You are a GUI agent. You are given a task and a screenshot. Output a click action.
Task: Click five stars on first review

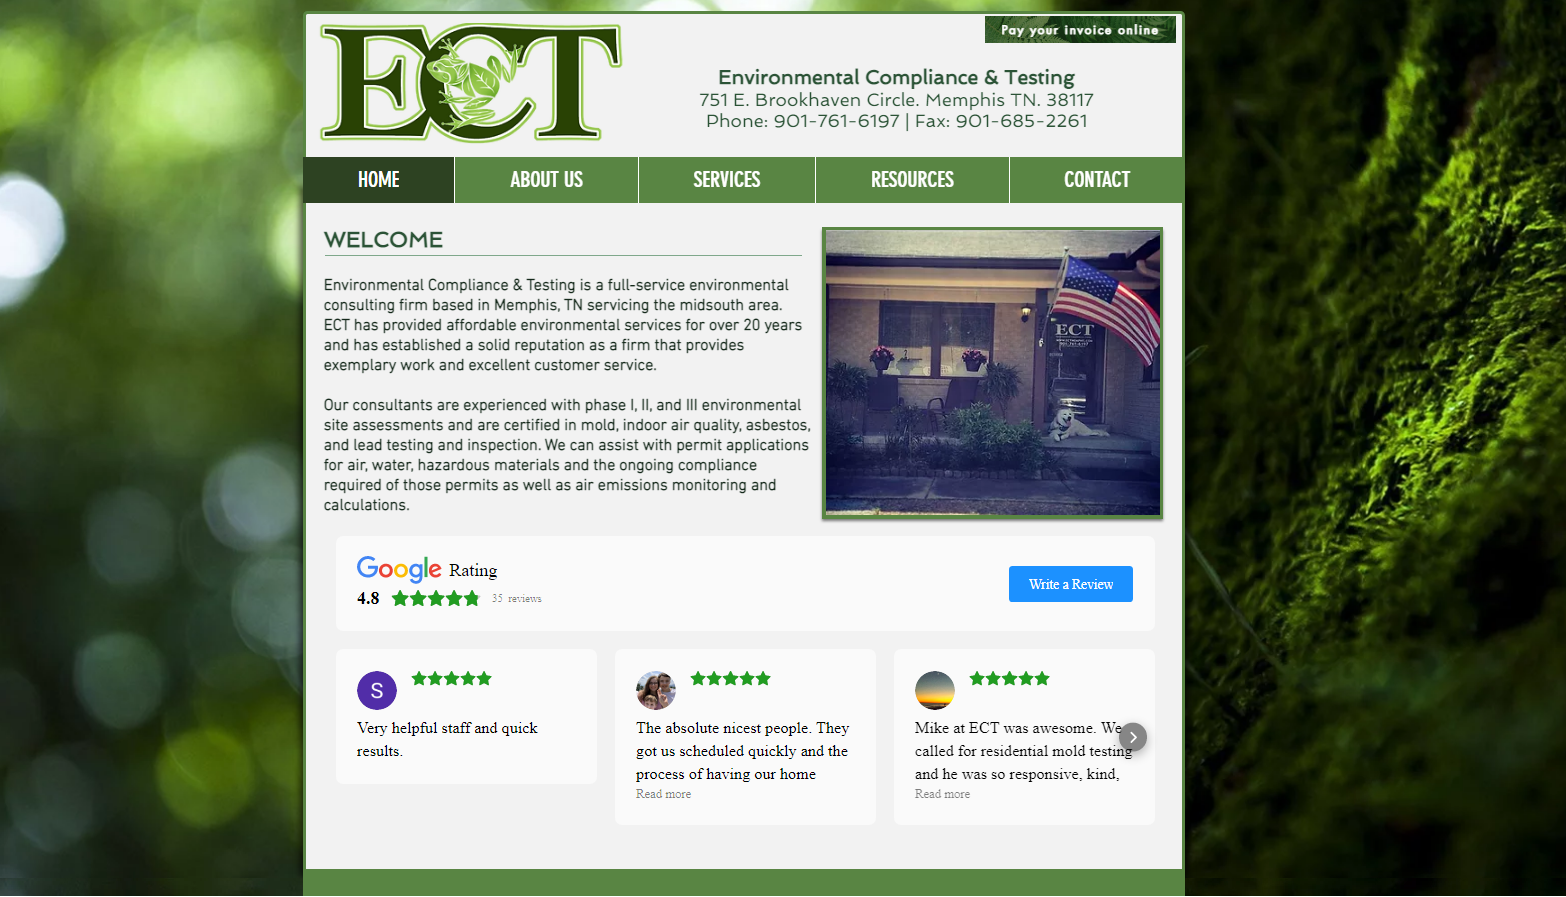452,678
